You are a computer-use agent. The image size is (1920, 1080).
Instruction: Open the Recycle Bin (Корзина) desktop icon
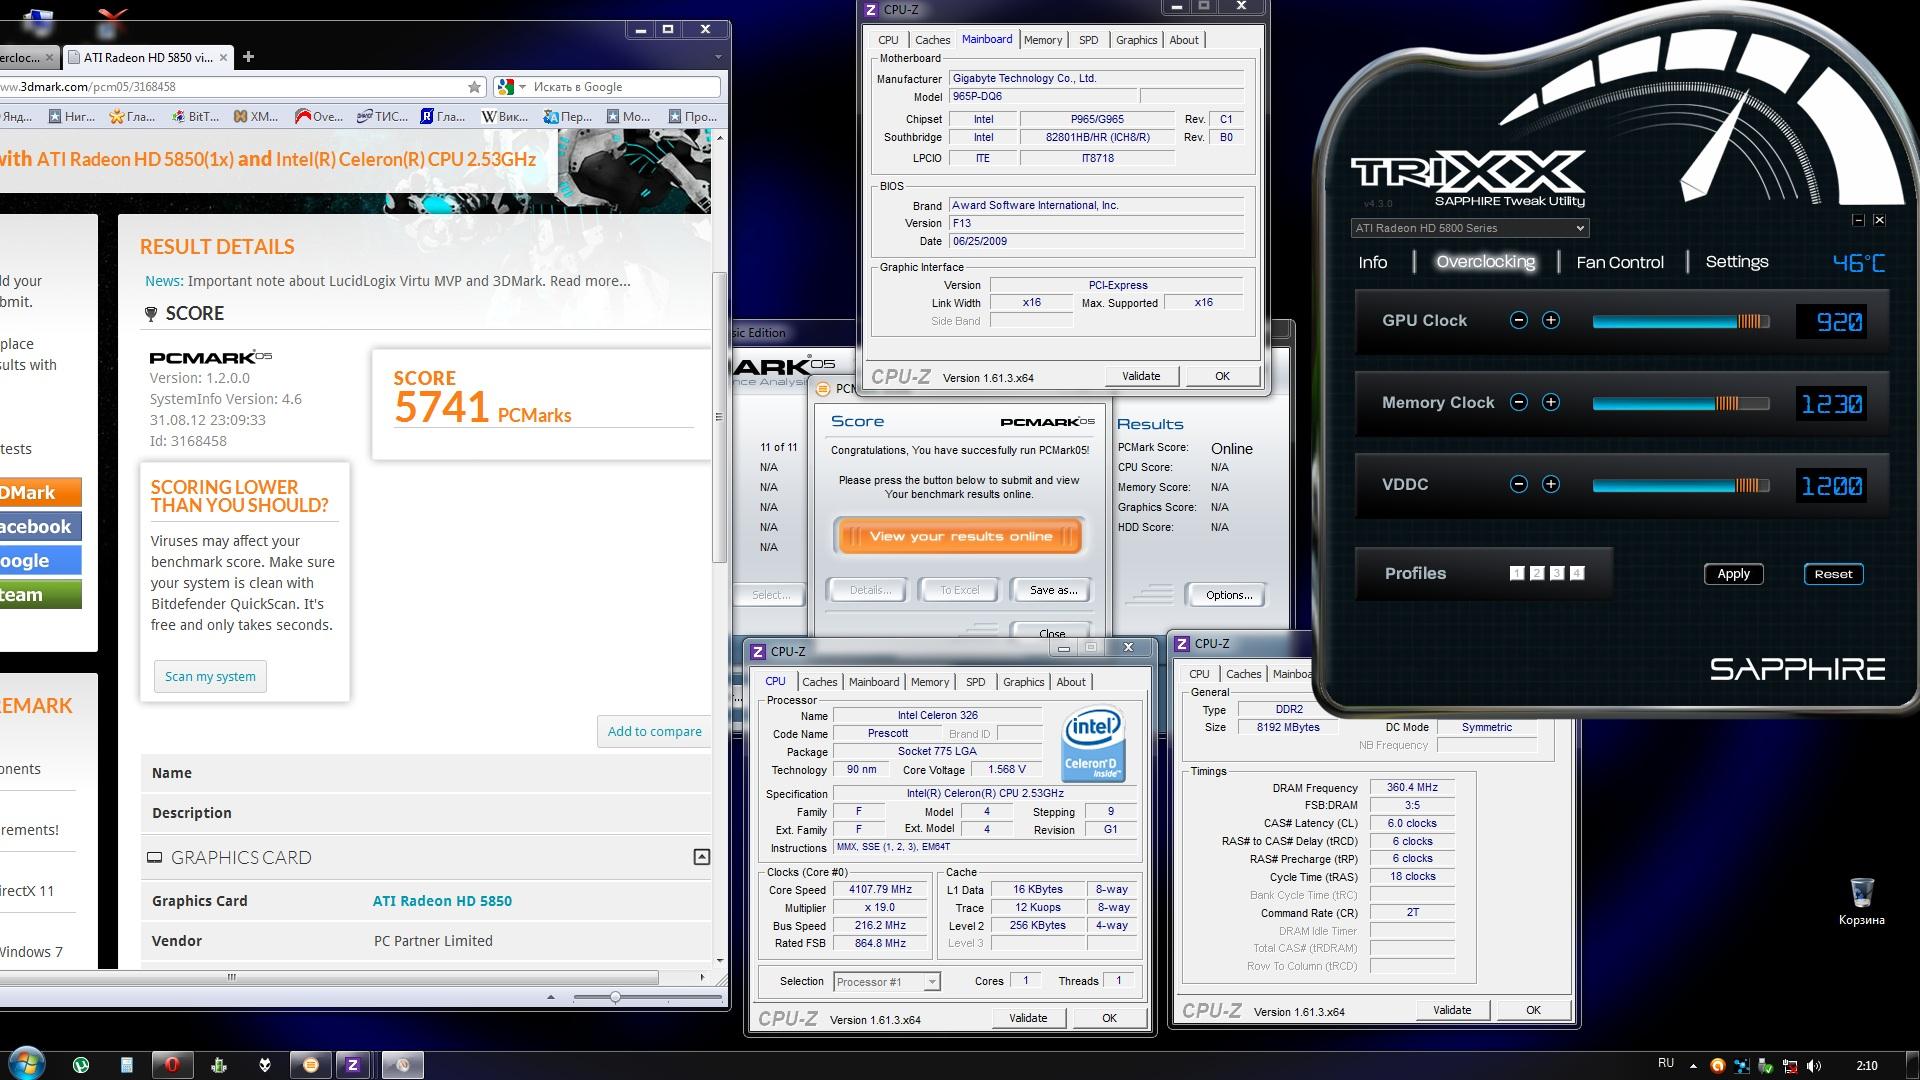click(x=1861, y=901)
